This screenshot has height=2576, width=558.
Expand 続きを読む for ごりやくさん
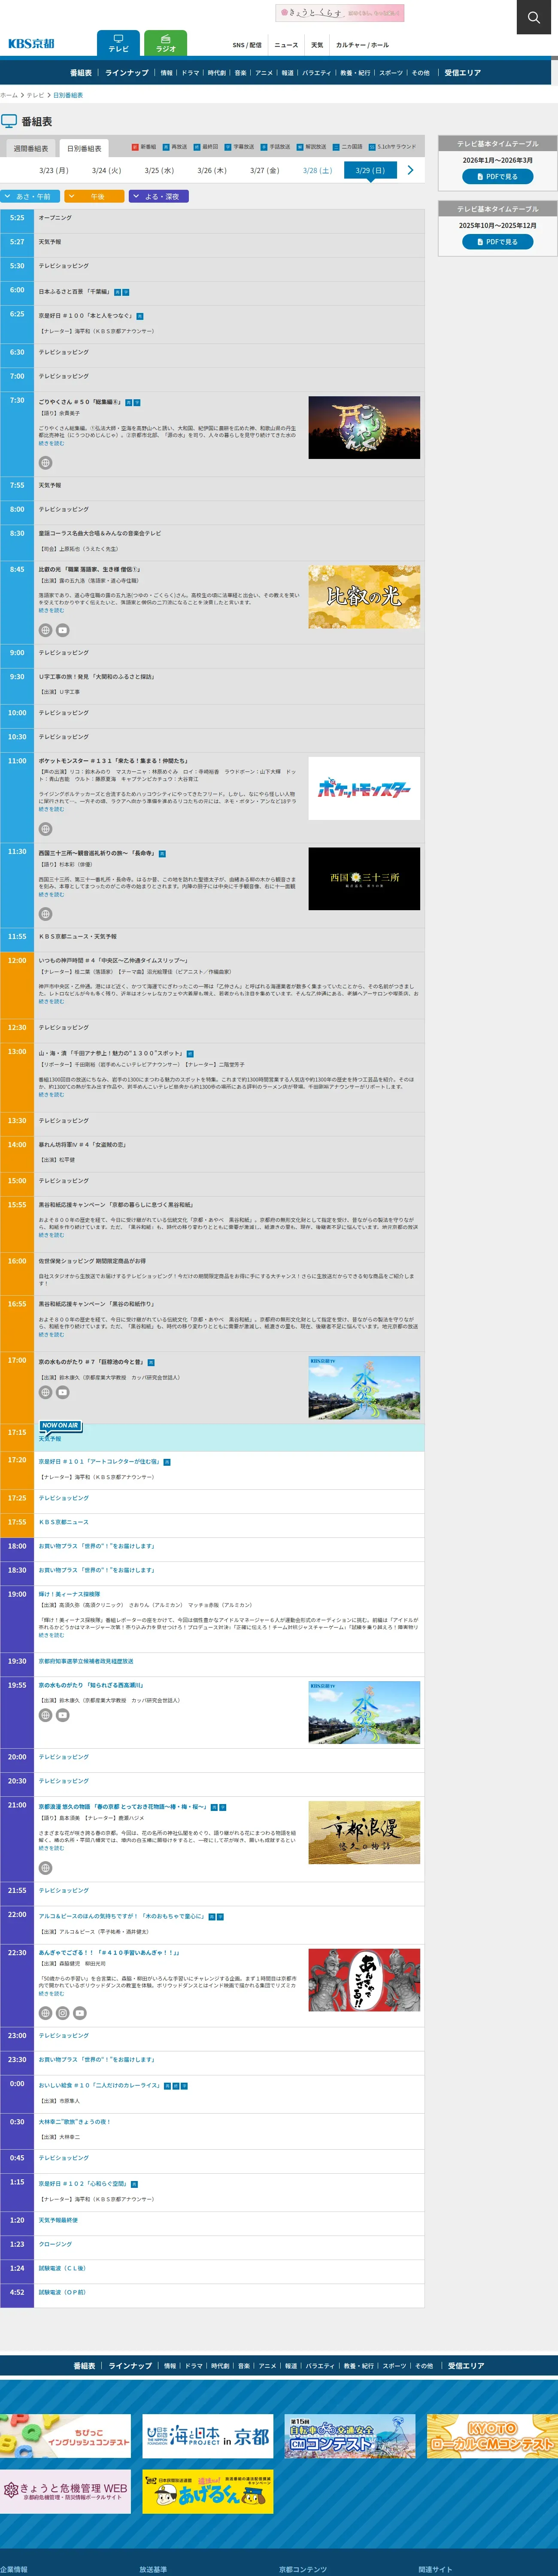pos(51,443)
